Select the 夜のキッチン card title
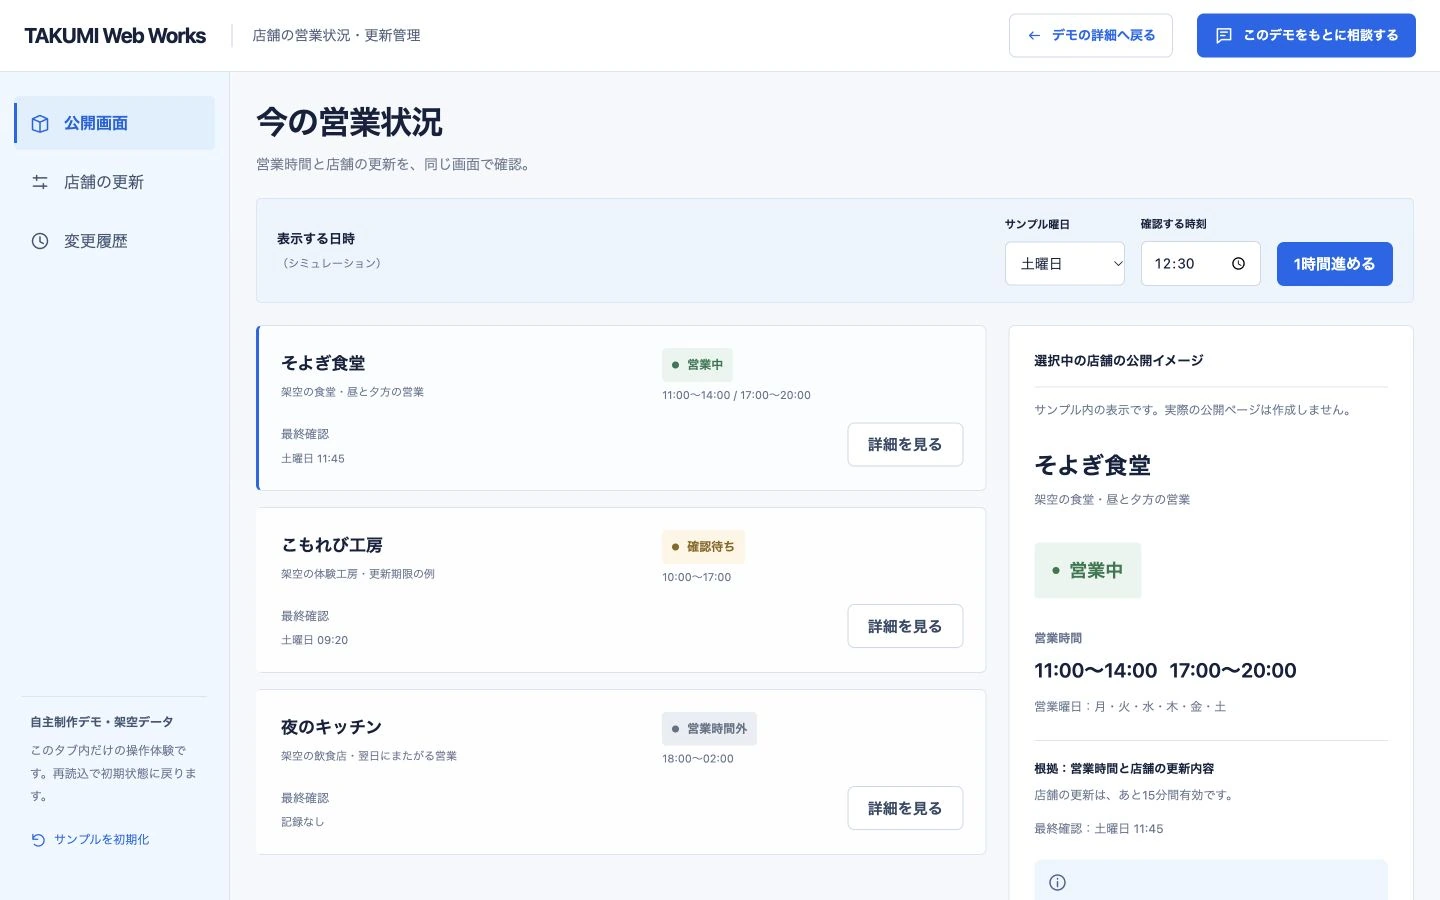The image size is (1440, 900). tap(331, 727)
